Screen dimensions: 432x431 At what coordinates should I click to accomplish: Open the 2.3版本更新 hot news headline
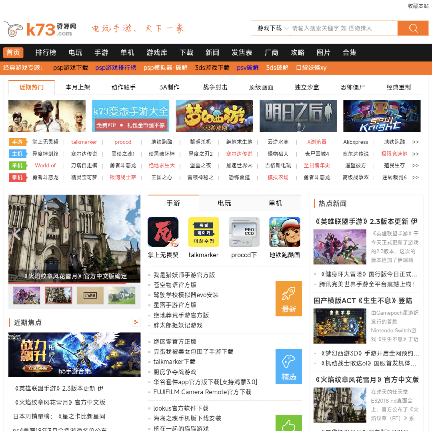click(x=366, y=221)
